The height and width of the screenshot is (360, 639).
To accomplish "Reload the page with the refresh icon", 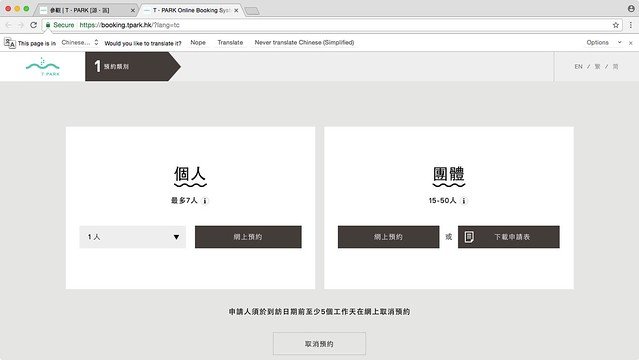I will click(33, 25).
